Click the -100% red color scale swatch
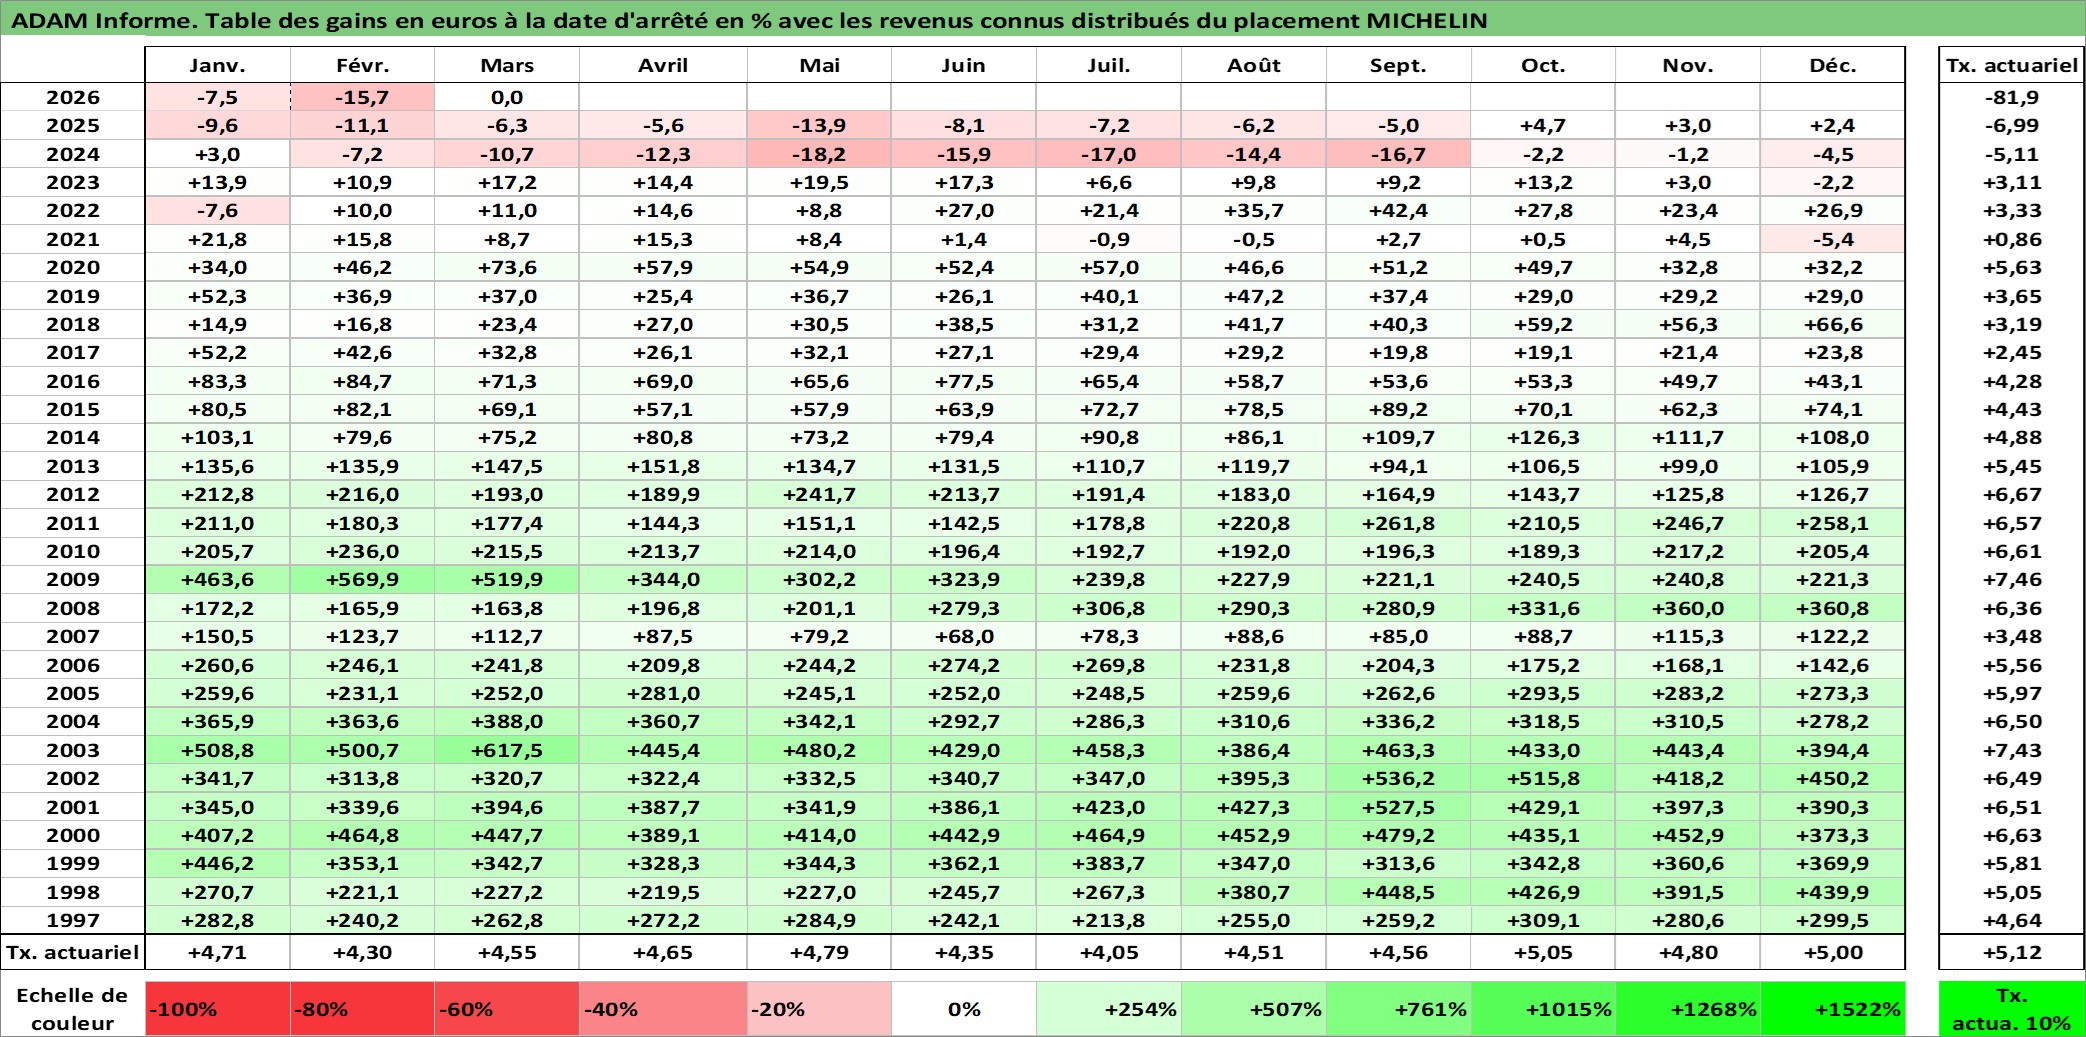Screen dimensions: 2086x1037 [218, 1009]
